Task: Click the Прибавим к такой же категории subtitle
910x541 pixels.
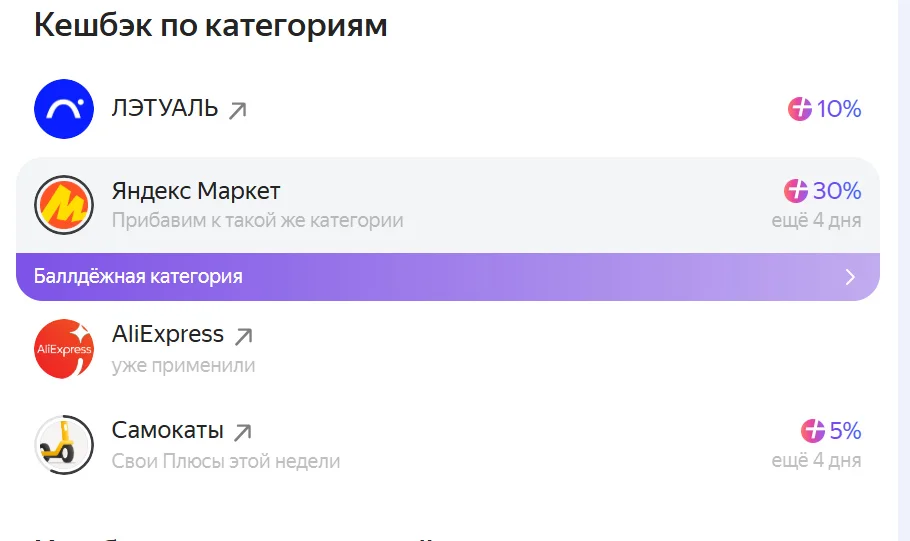Action: pos(257,221)
